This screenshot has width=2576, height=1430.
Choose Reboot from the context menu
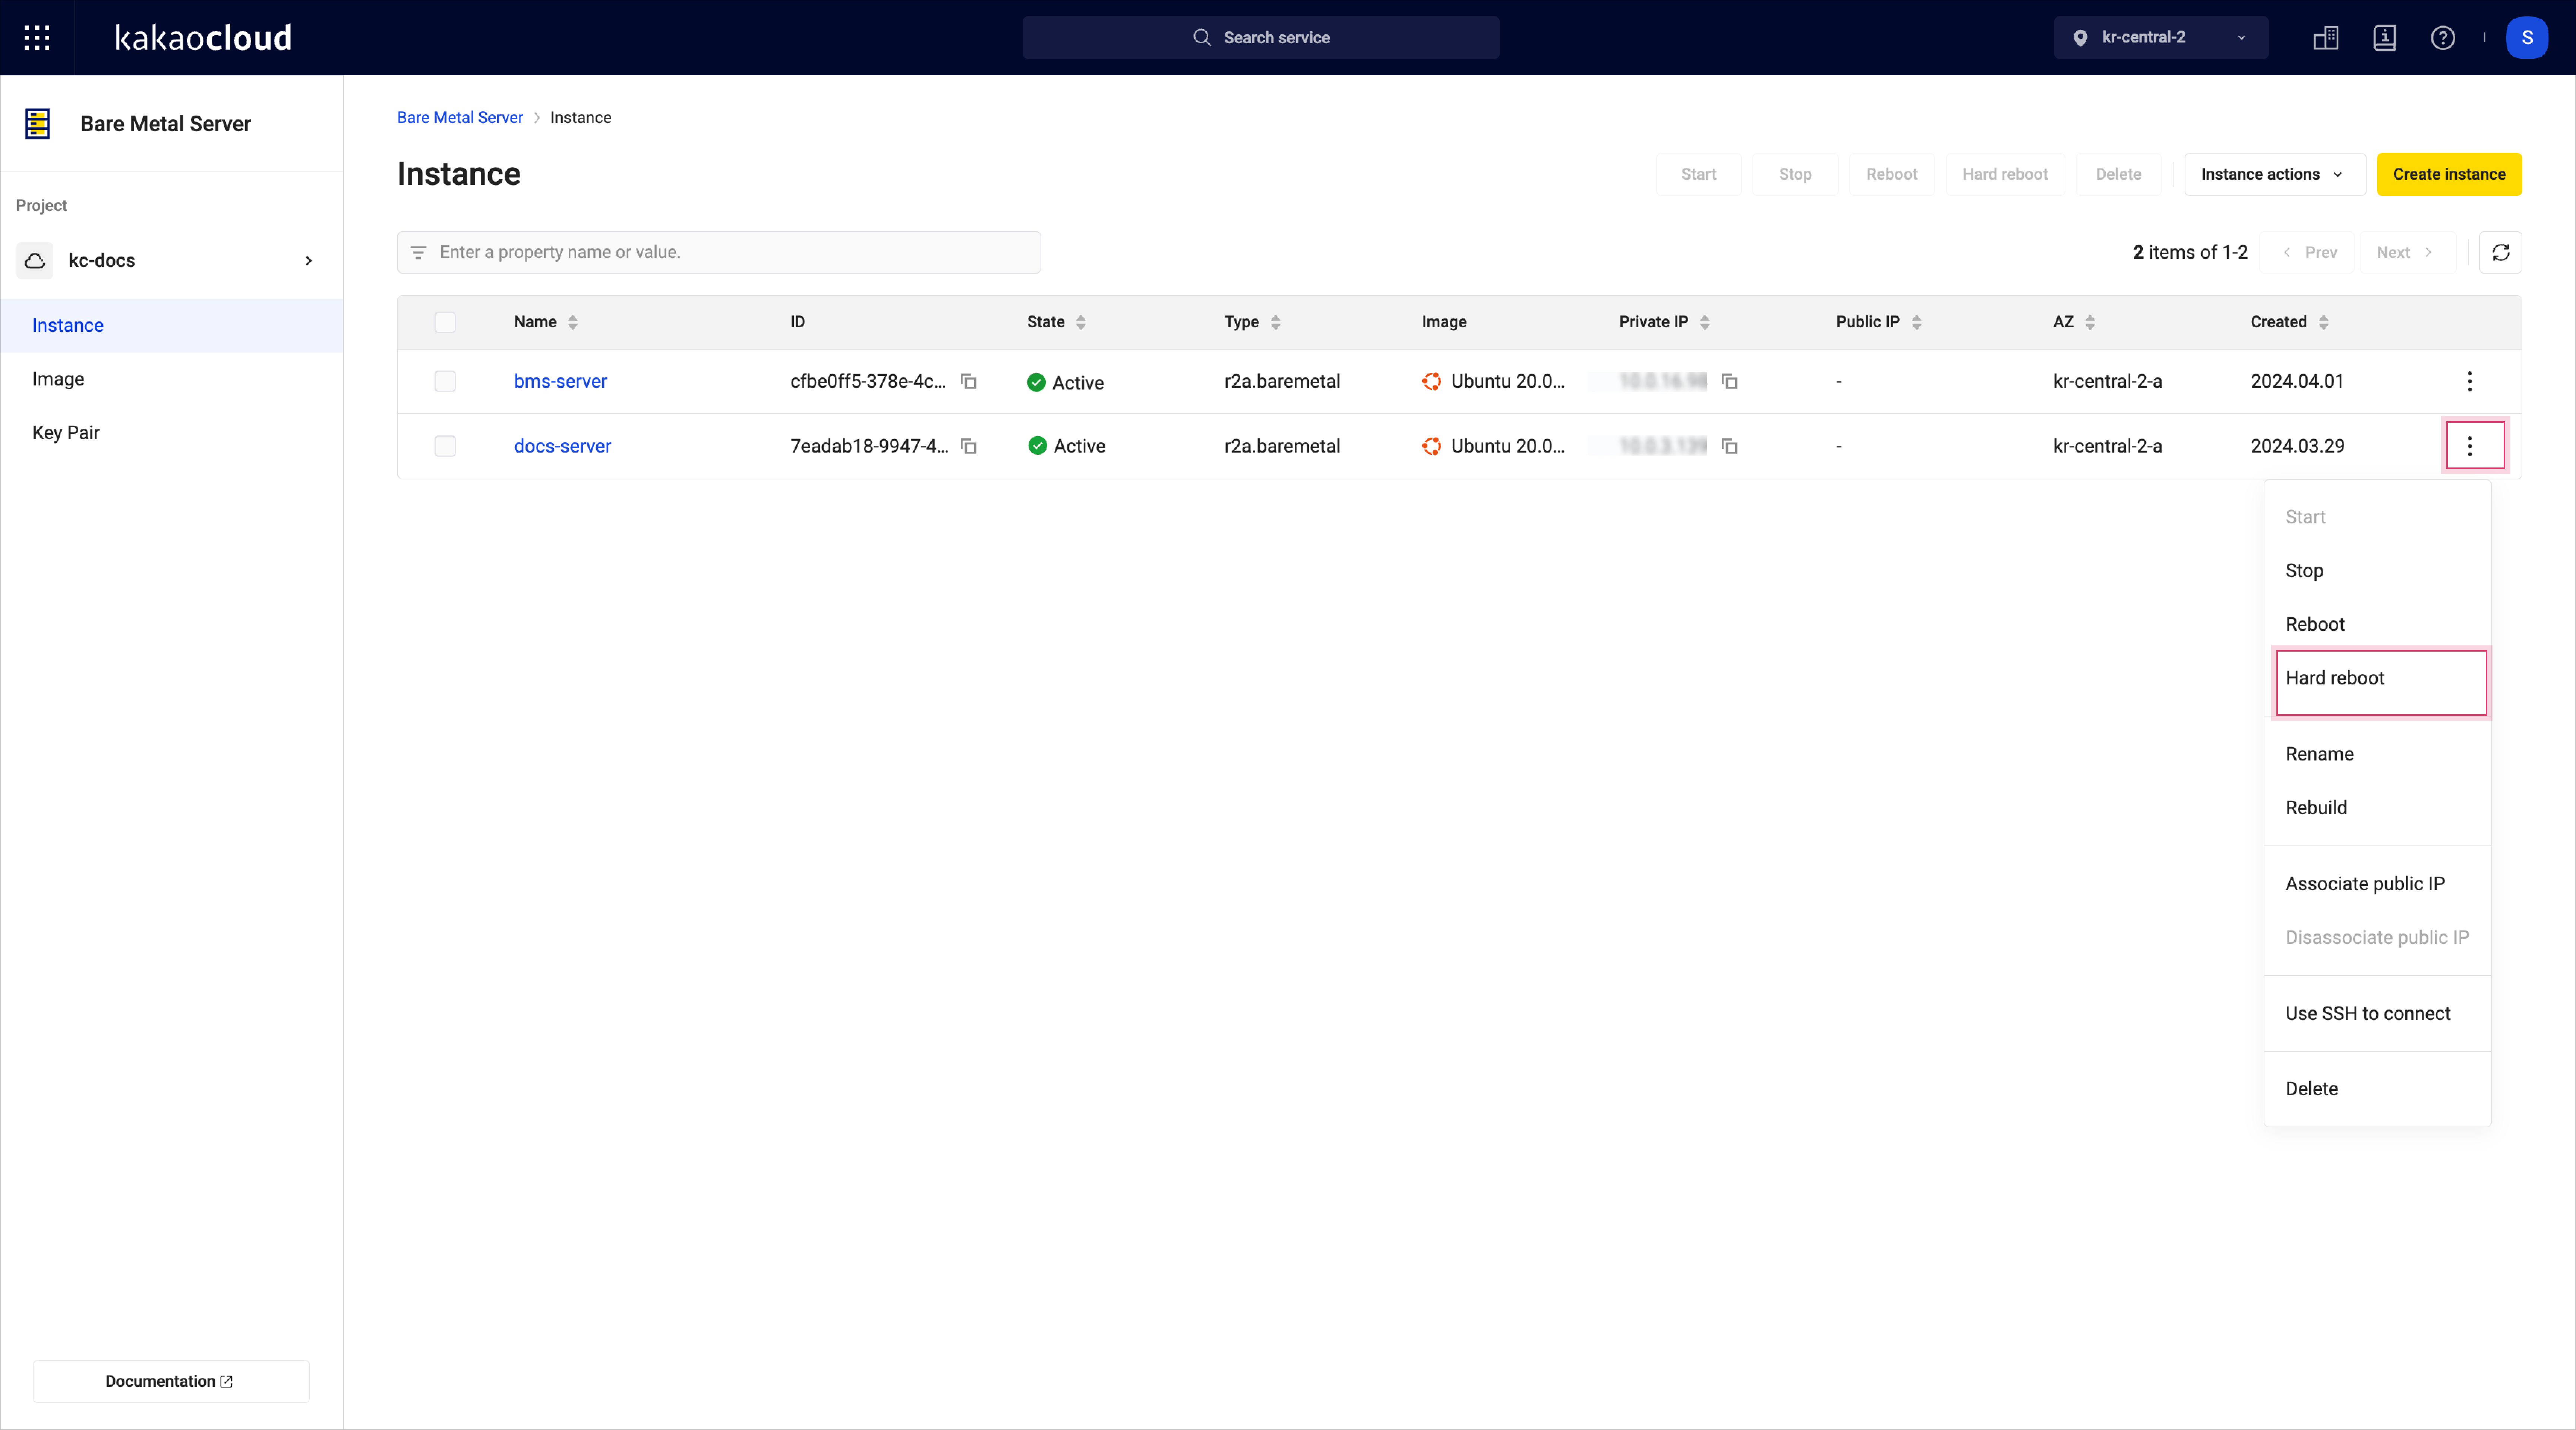(x=2377, y=624)
